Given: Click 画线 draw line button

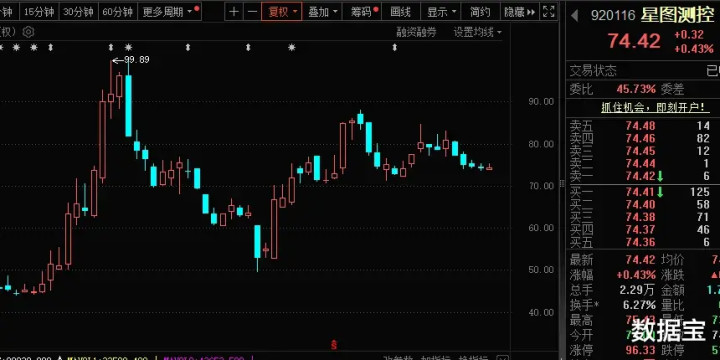Looking at the screenshot, I should (x=401, y=12).
